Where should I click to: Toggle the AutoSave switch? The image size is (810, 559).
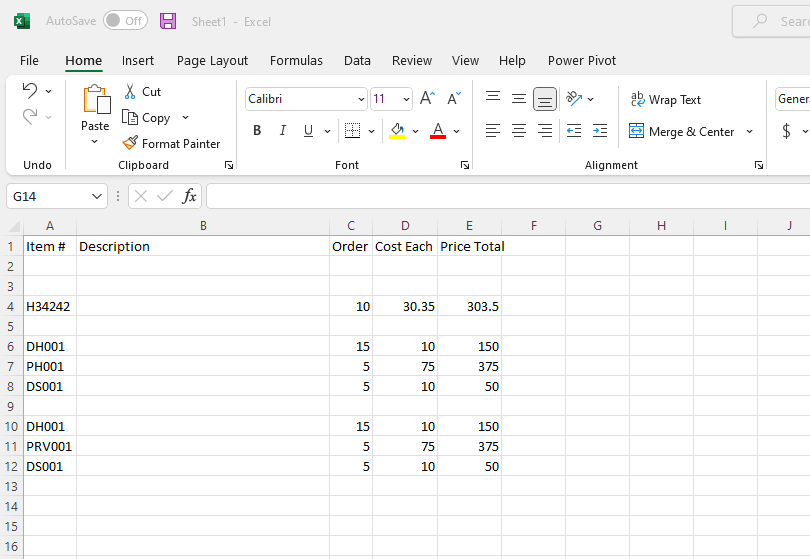[x=126, y=21]
